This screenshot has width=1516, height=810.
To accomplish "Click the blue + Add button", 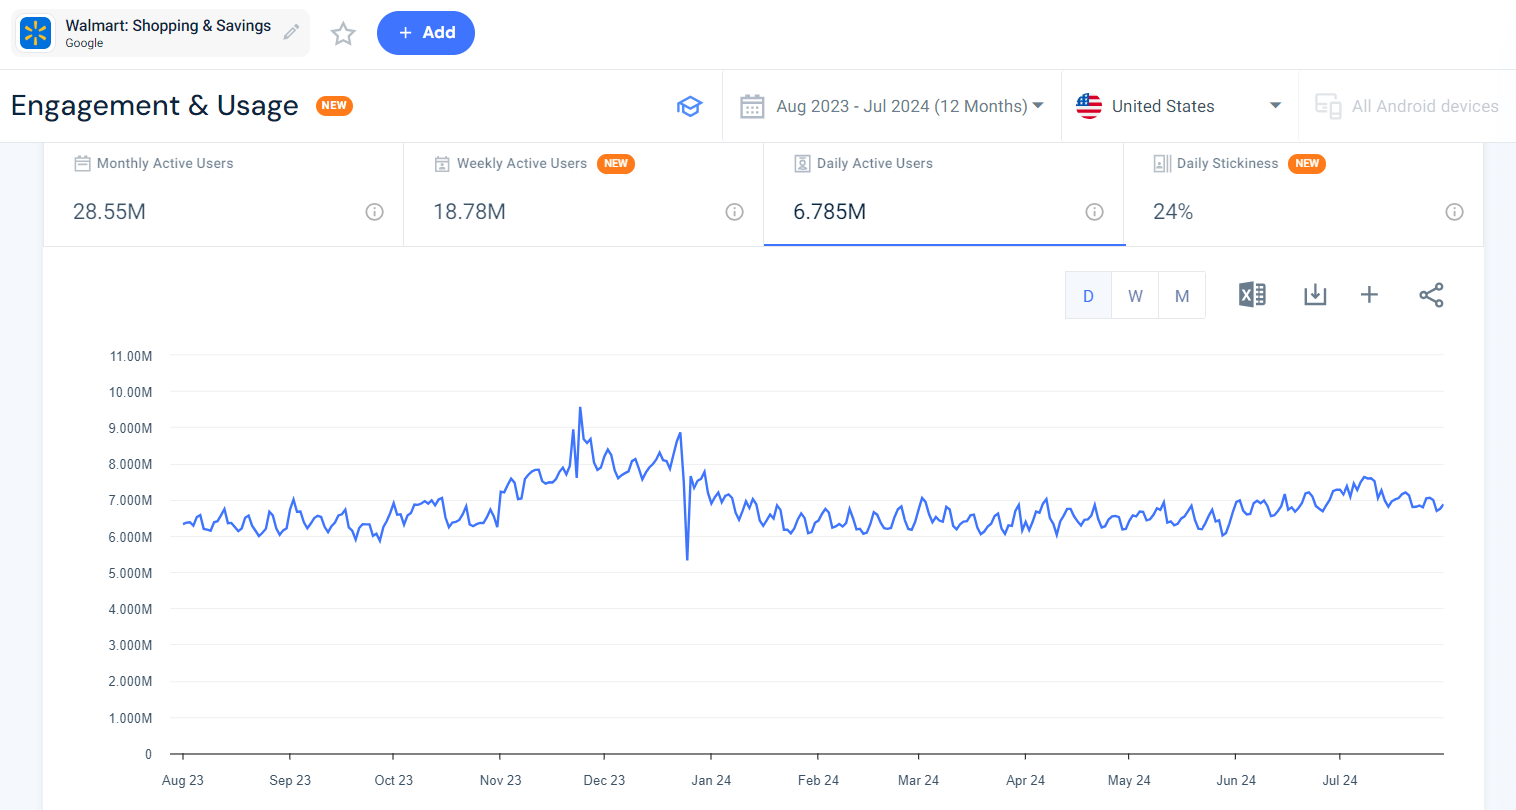I will (425, 33).
